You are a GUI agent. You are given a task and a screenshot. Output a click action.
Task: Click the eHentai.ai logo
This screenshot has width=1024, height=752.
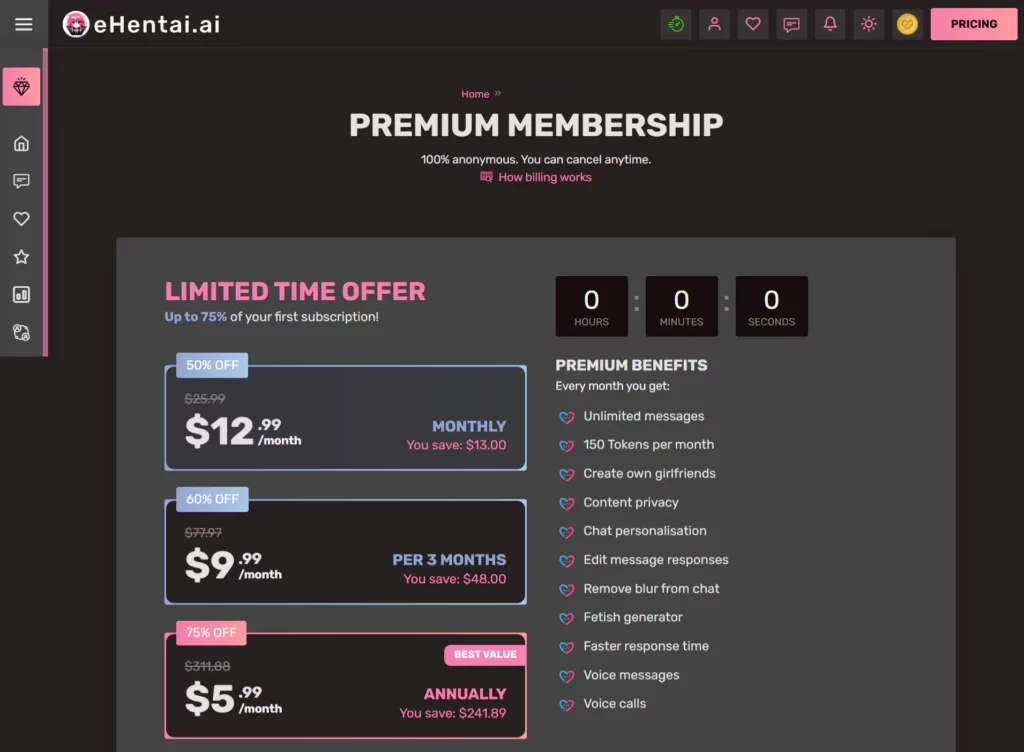coord(142,24)
